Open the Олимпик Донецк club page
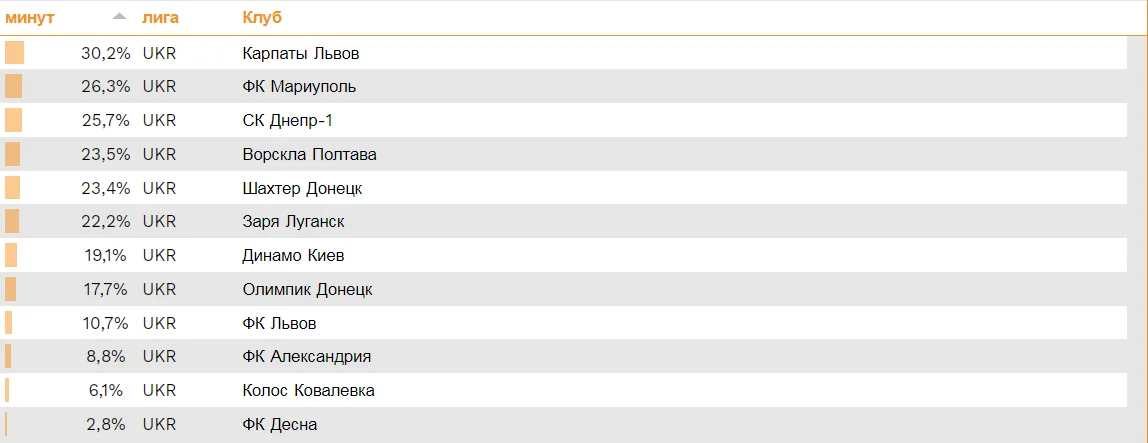The height and width of the screenshot is (443, 1148). coord(307,289)
